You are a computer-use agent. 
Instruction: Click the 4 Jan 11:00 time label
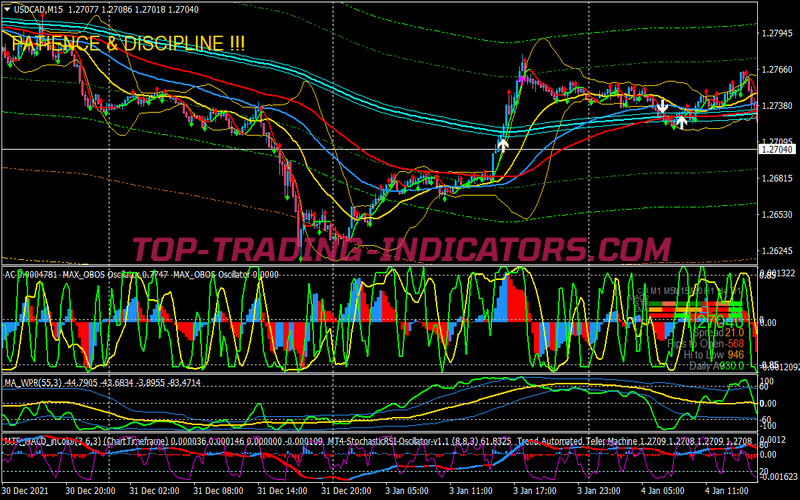click(x=728, y=491)
